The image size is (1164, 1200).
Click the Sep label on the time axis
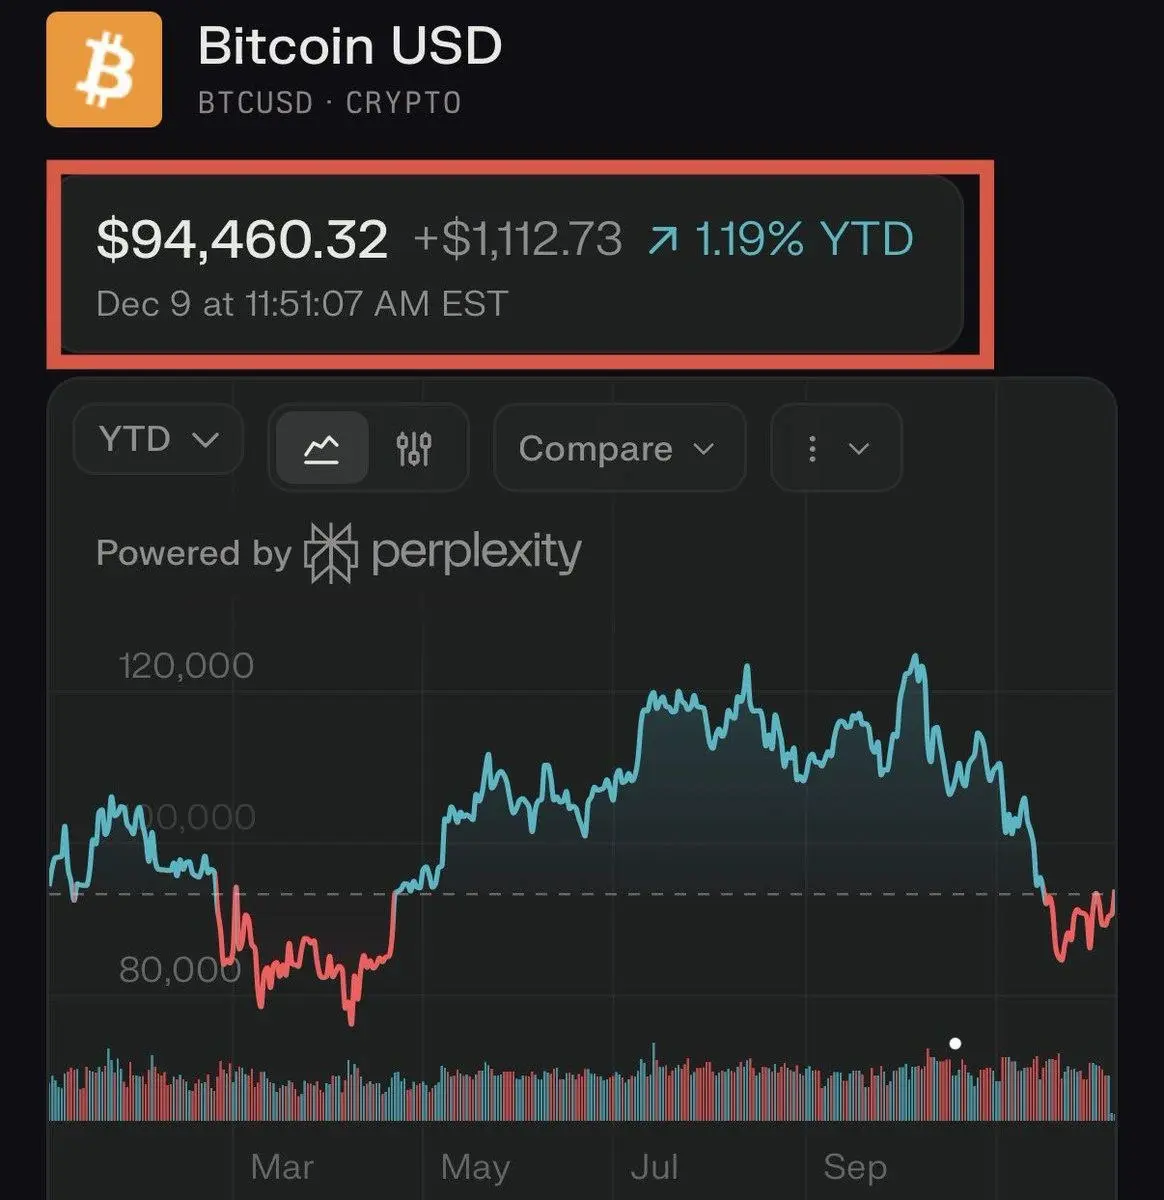coord(854,1167)
